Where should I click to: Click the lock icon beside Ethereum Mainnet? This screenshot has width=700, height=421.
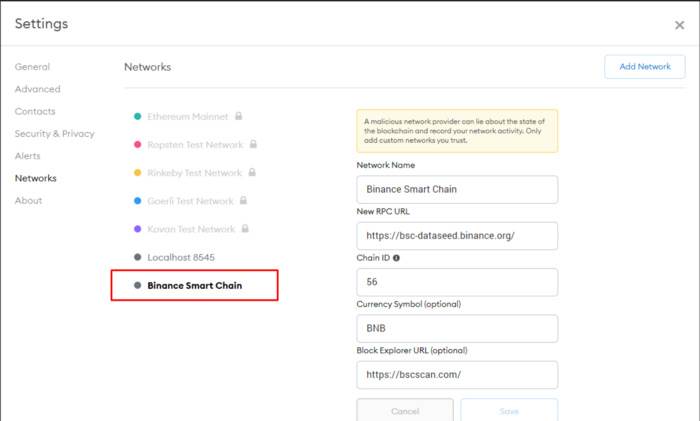click(x=239, y=116)
